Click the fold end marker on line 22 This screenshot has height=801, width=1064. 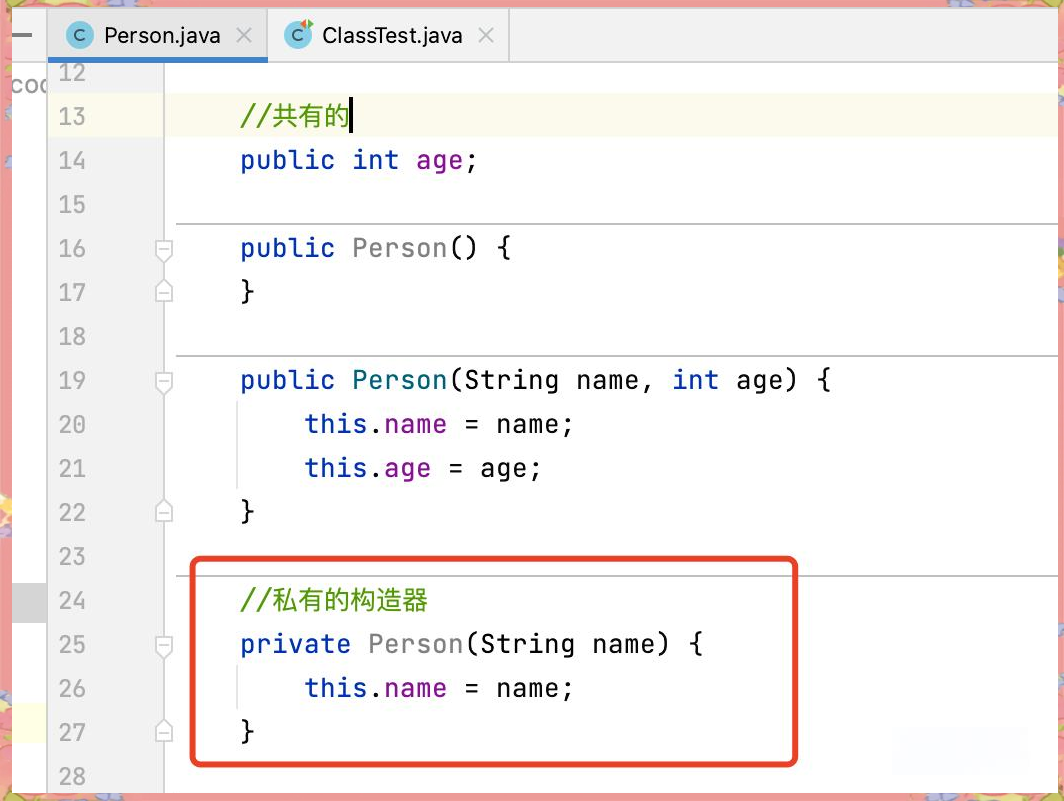(x=164, y=511)
